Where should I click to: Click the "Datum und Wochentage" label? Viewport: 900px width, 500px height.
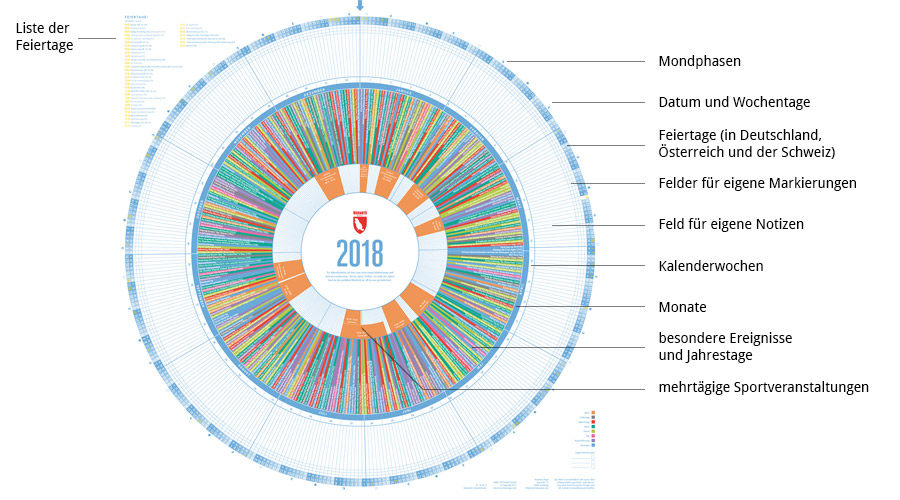(x=734, y=102)
